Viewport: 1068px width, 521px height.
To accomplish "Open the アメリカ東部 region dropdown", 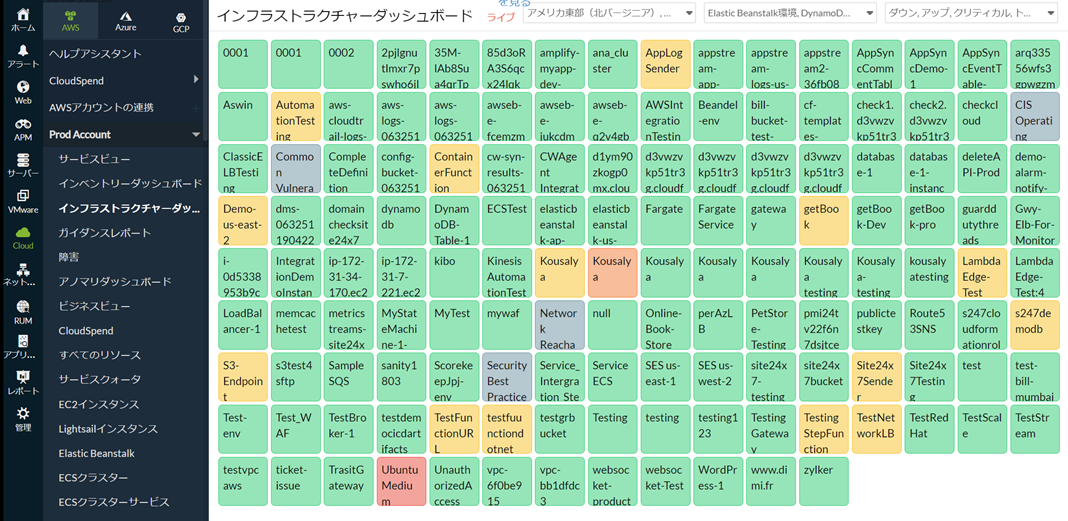I will click(610, 13).
